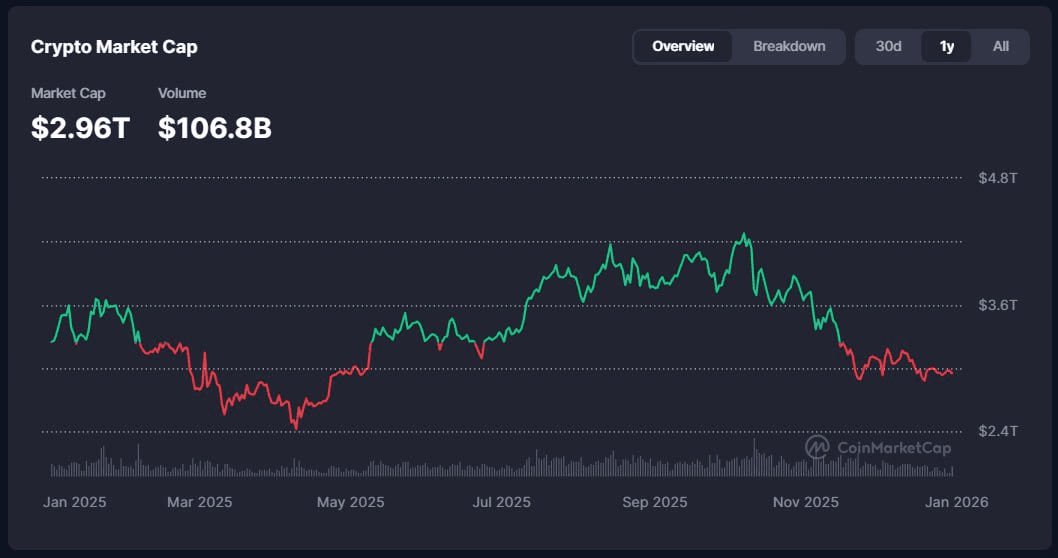Select the 1y time range

click(946, 46)
